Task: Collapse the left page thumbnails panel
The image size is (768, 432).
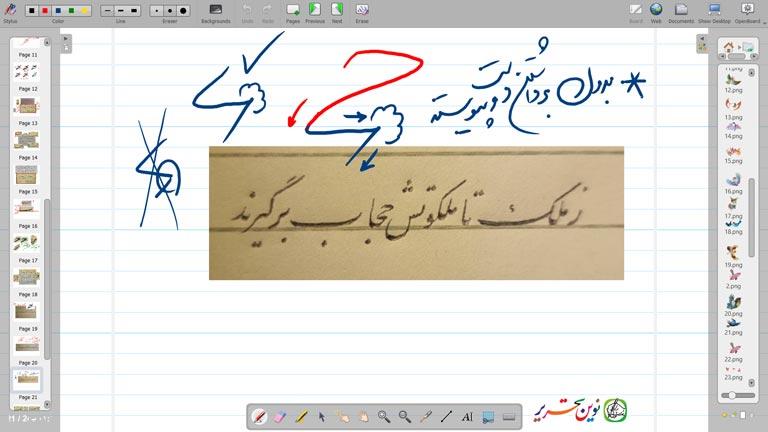Action: (66, 40)
